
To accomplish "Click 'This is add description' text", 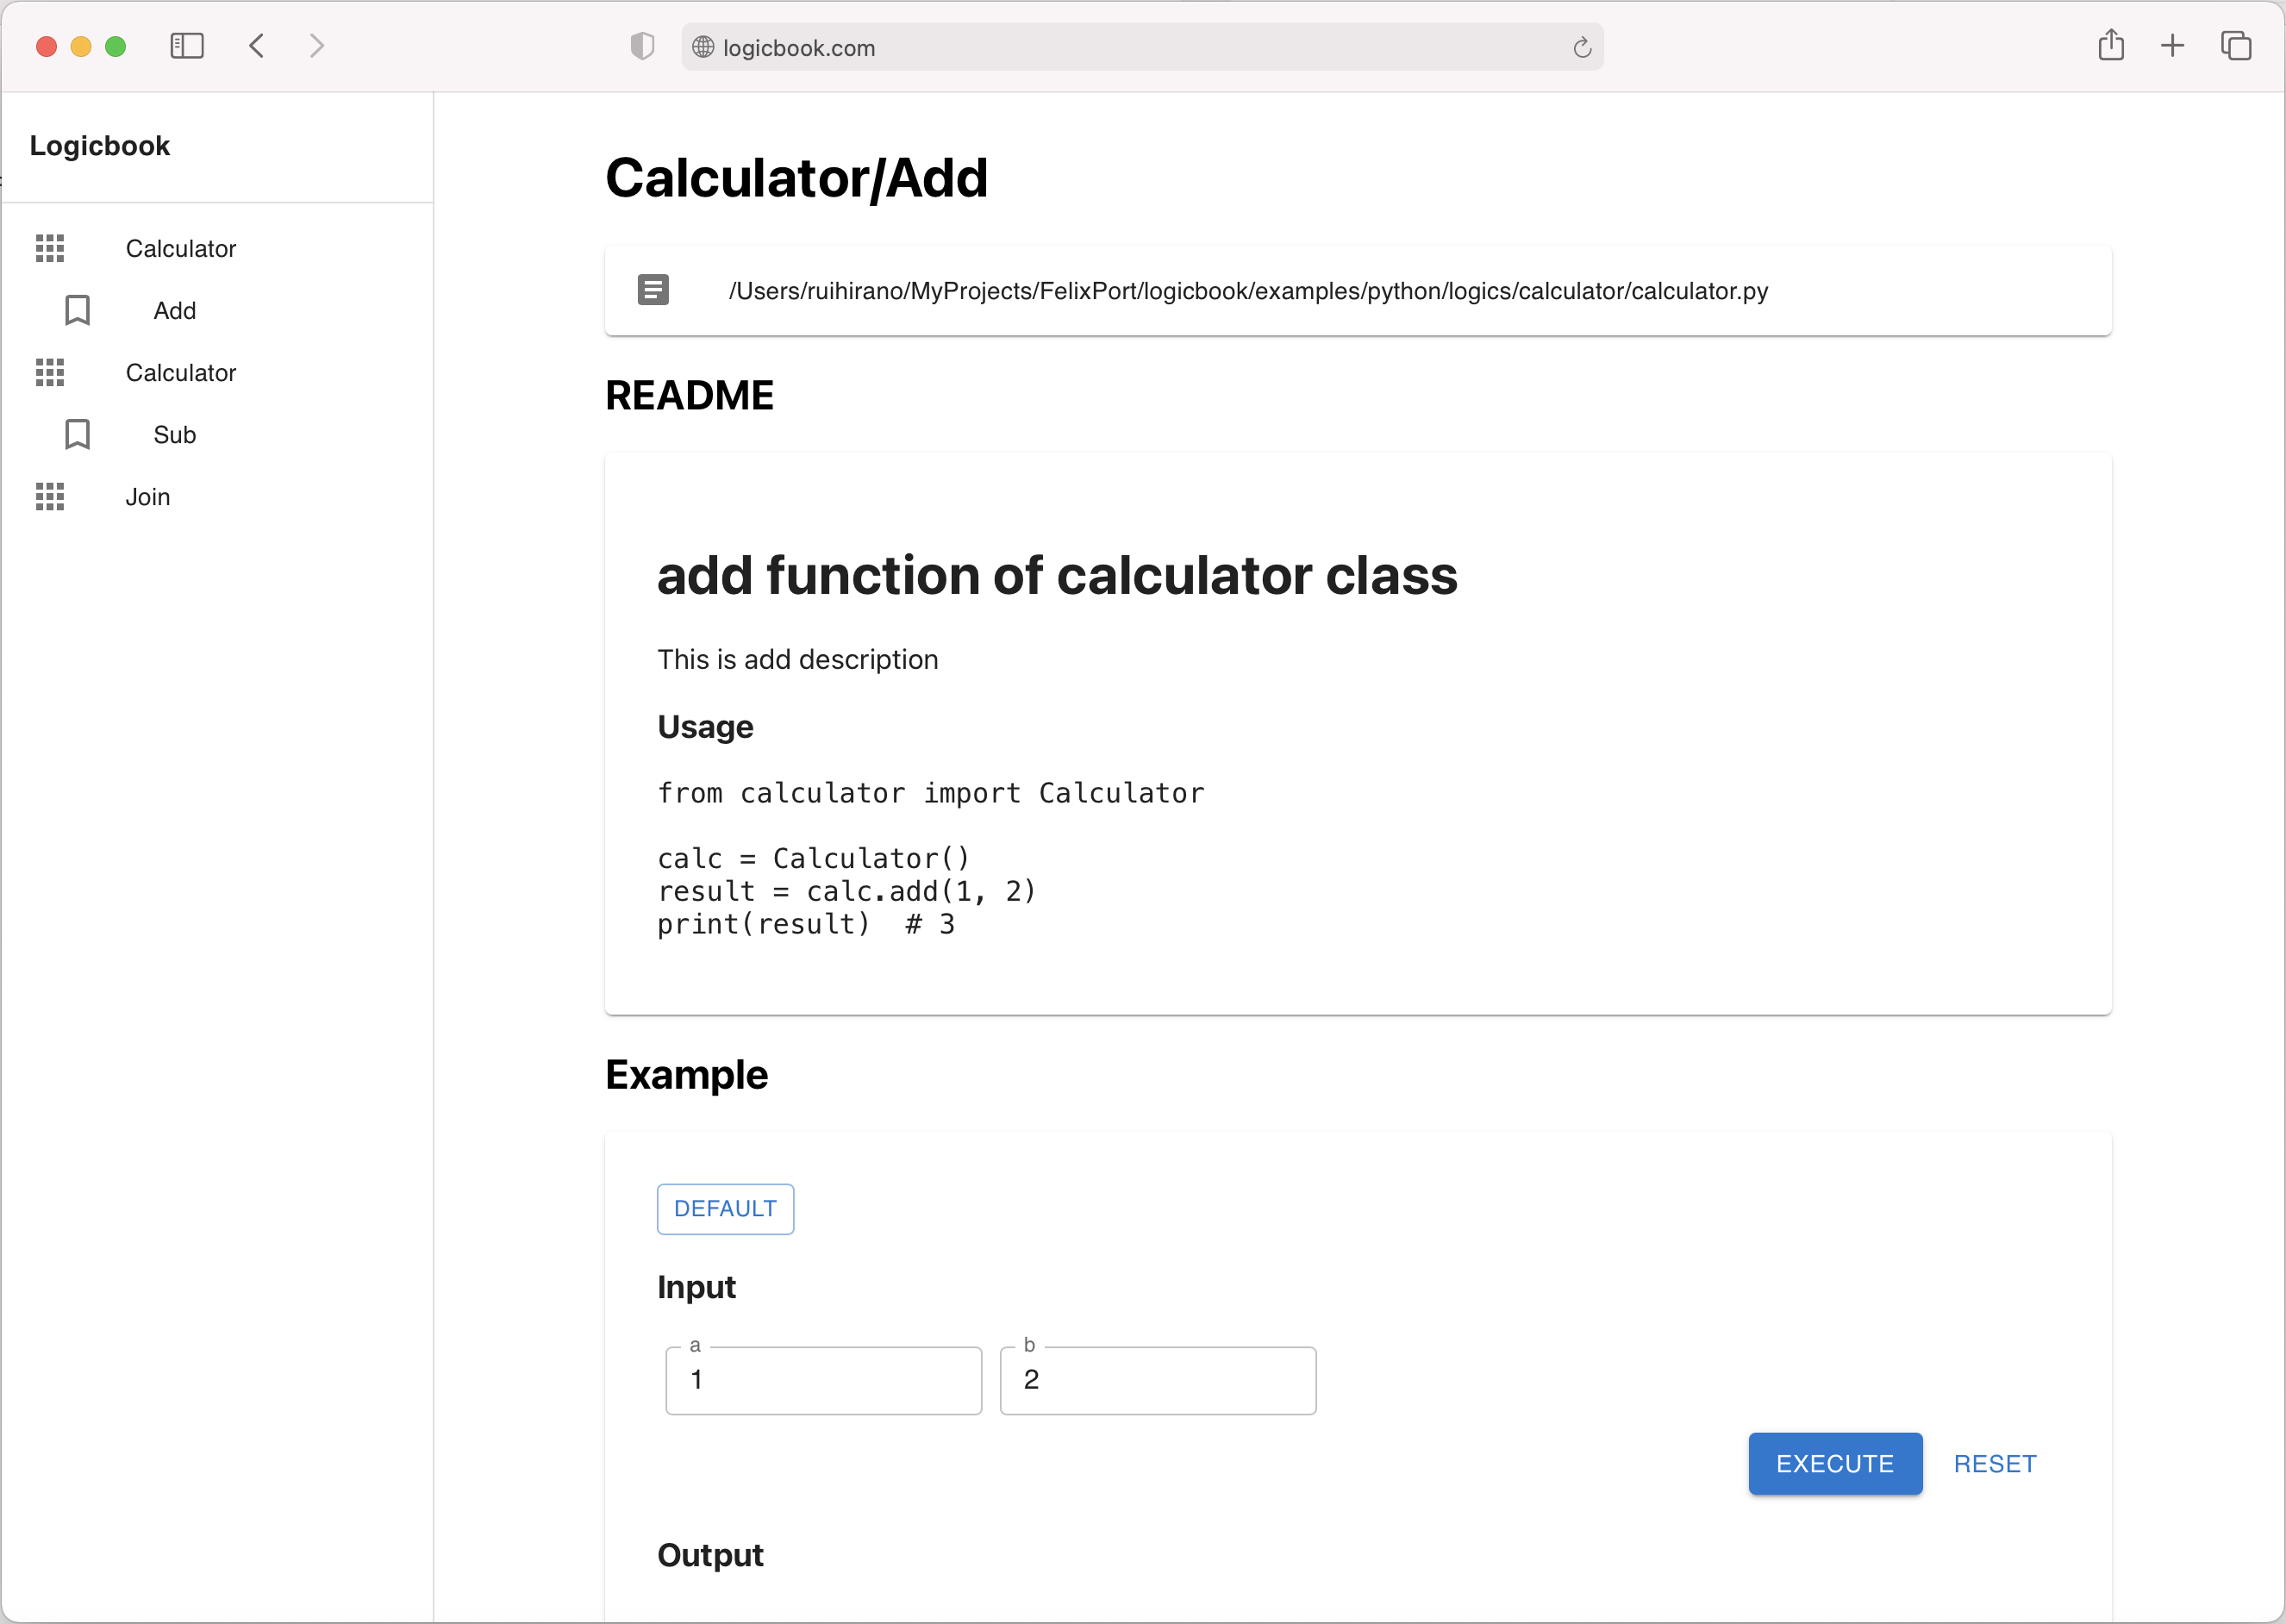I will coord(797,659).
